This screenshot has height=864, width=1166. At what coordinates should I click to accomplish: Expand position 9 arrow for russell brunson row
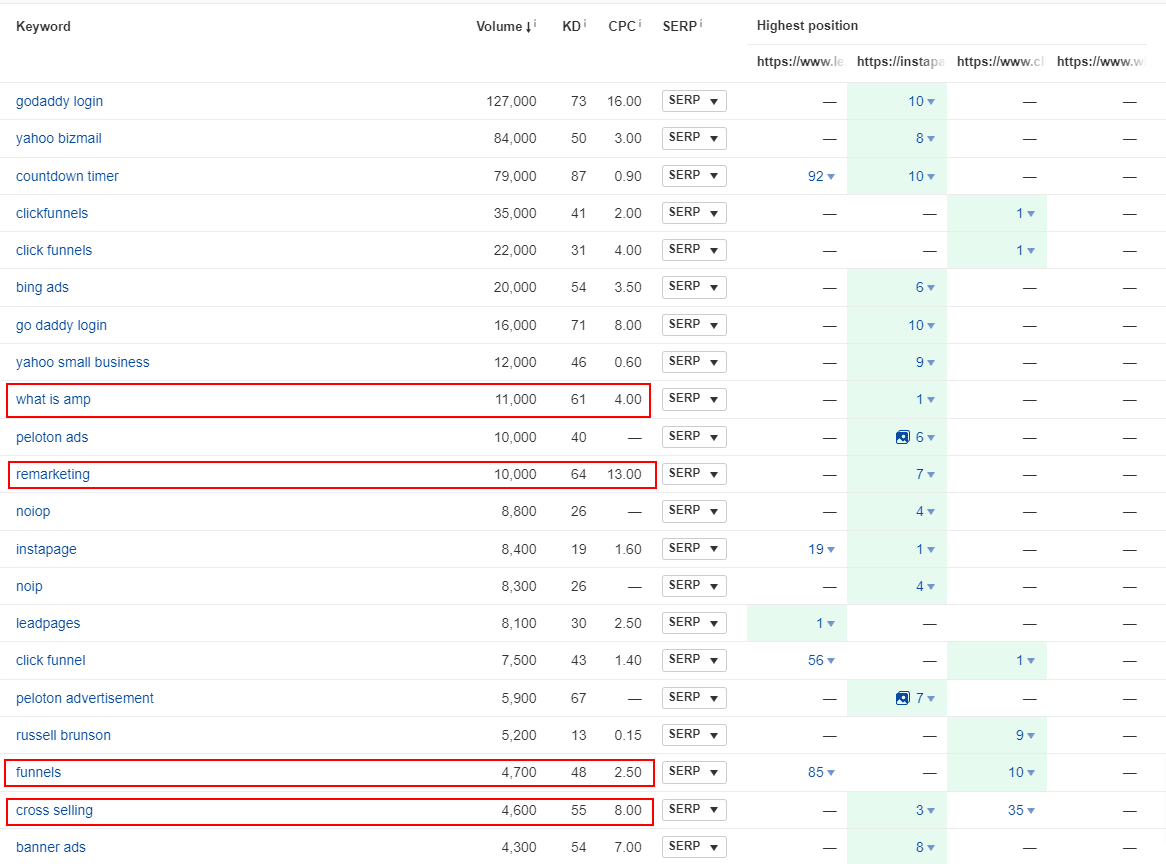[x=1031, y=736]
